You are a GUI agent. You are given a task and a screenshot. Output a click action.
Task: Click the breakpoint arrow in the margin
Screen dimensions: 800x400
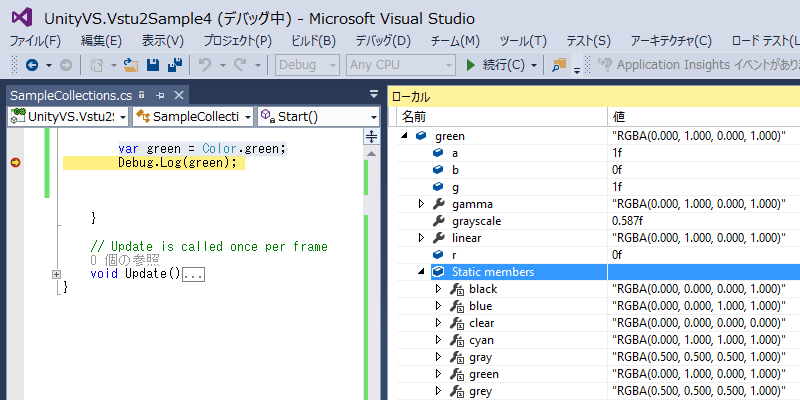[16, 163]
